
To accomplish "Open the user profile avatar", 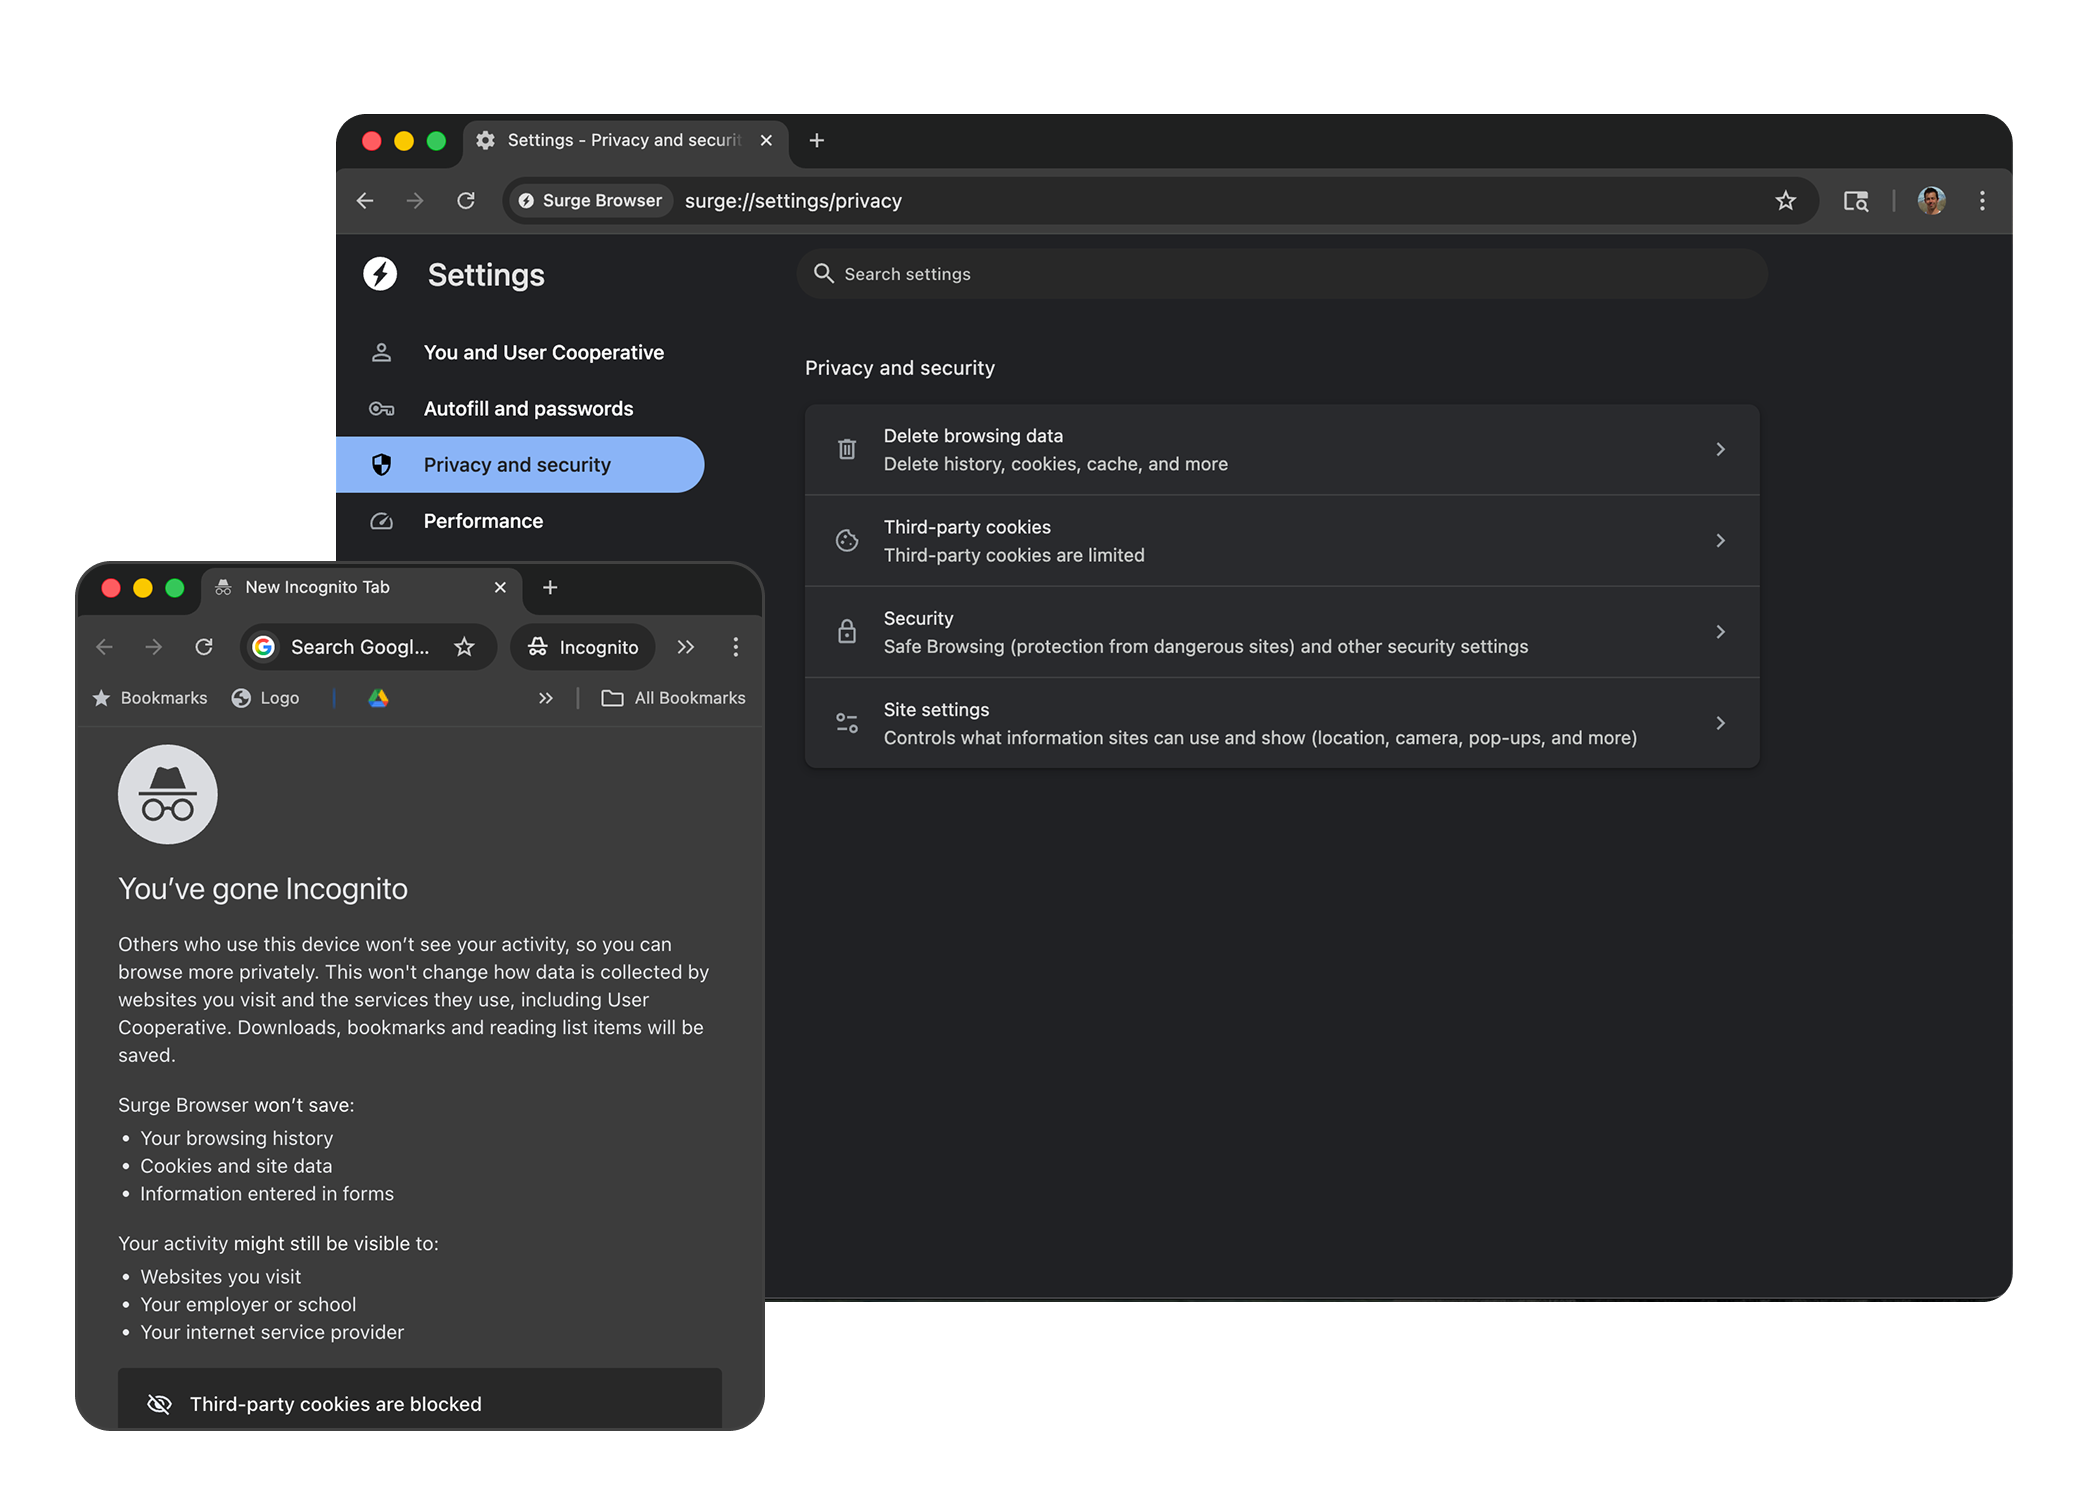I will pos(1932,201).
